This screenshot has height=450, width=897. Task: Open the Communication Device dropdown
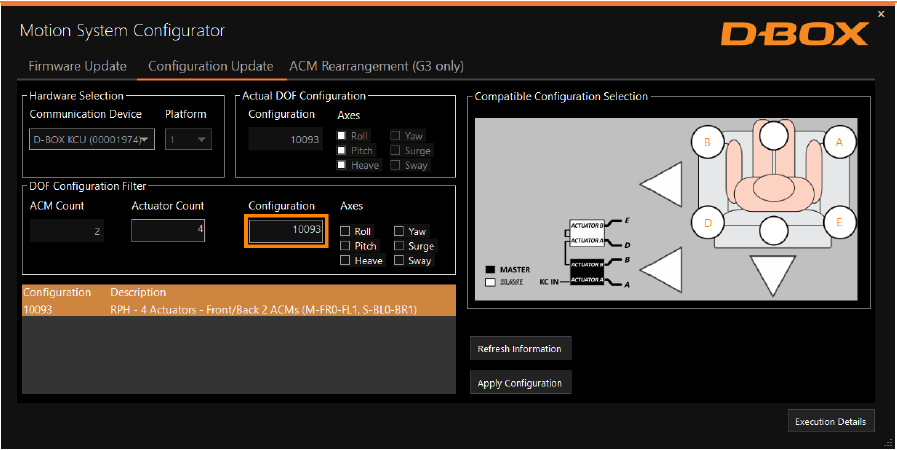tap(92, 139)
